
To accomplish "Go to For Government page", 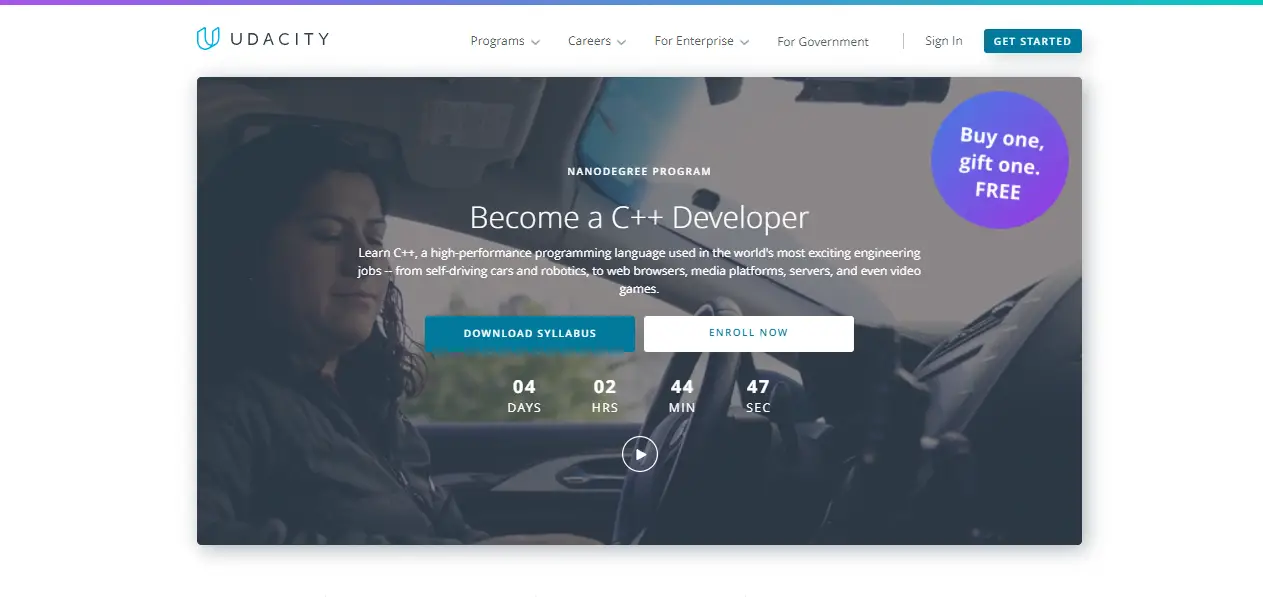I will click(823, 42).
